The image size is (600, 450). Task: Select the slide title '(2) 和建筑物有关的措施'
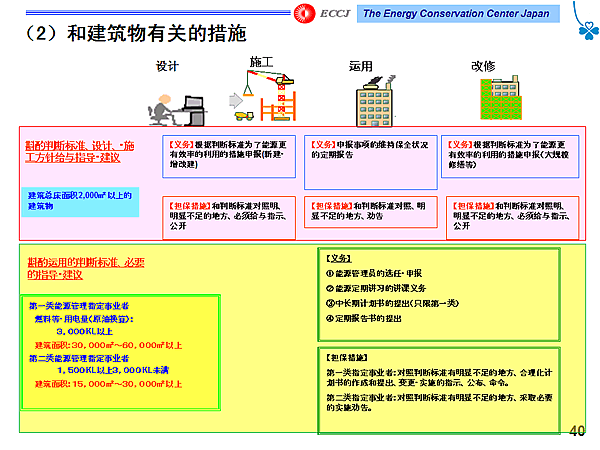tap(135, 33)
